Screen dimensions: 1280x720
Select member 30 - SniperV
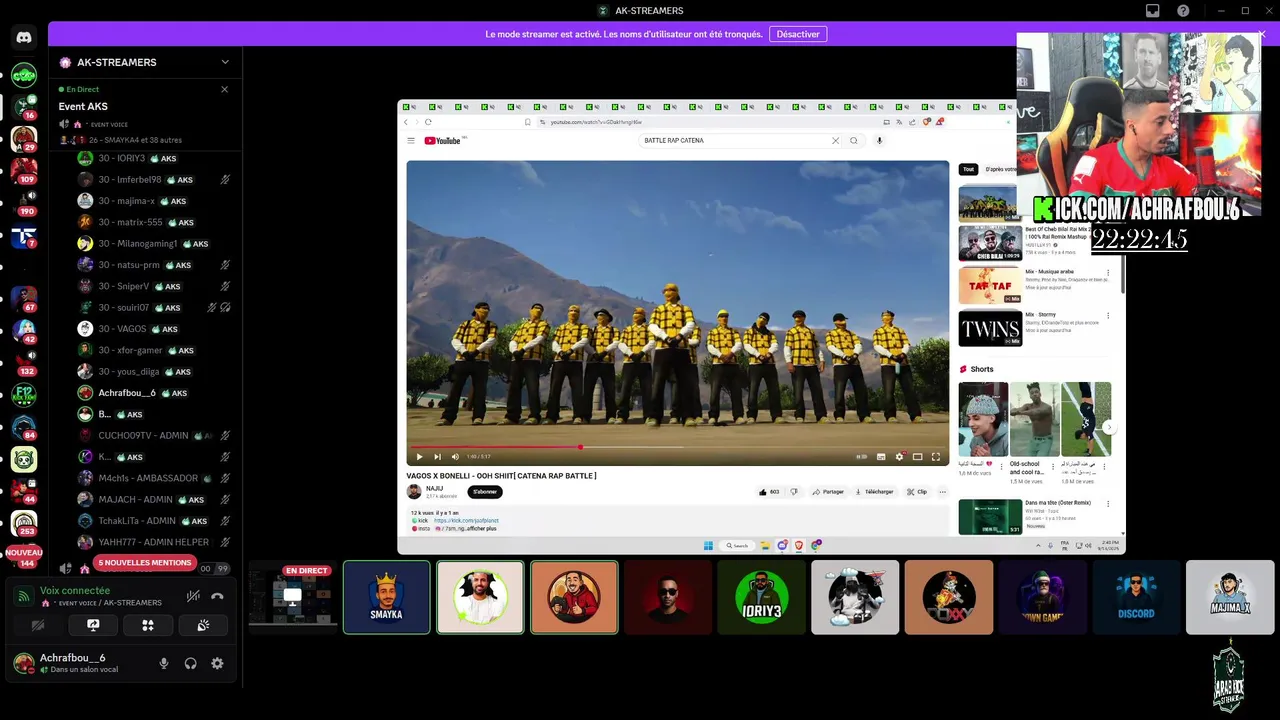coord(154,286)
